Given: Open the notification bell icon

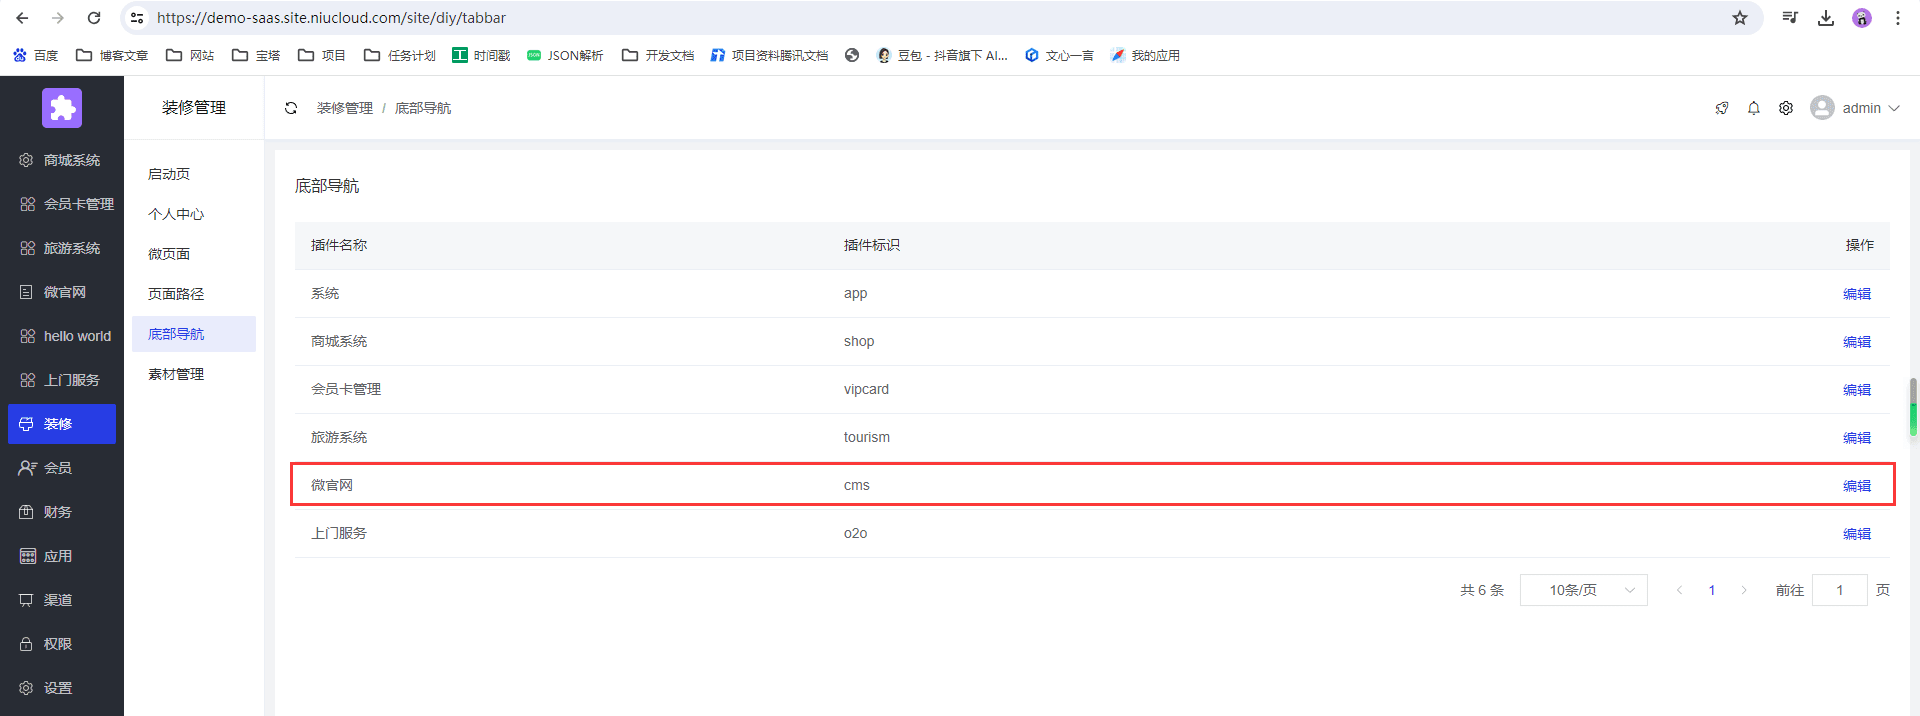Looking at the screenshot, I should click(1753, 108).
